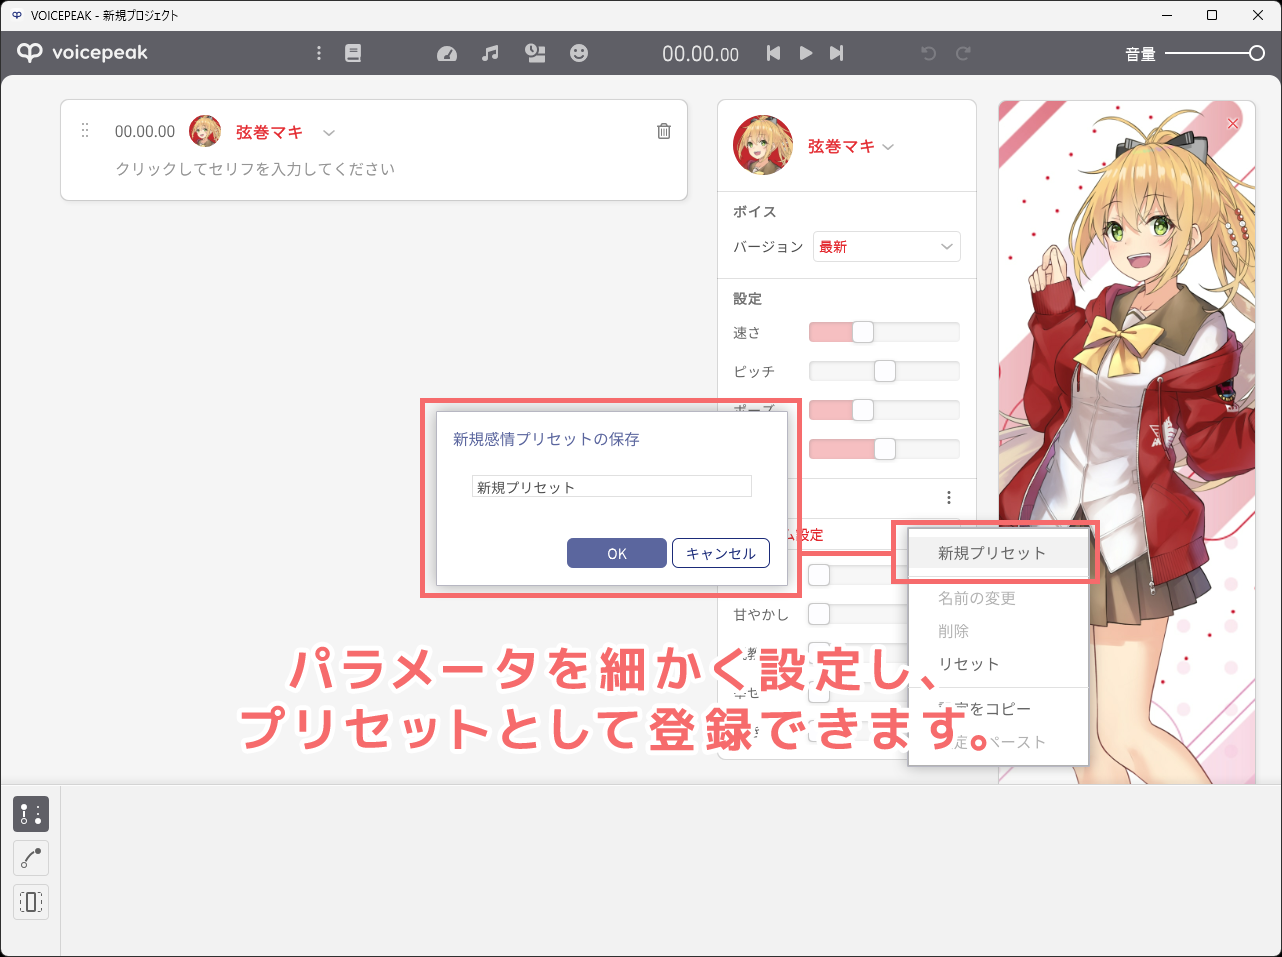
Task: Select the bracketed frame mode icon bottom-left
Action: point(31,902)
